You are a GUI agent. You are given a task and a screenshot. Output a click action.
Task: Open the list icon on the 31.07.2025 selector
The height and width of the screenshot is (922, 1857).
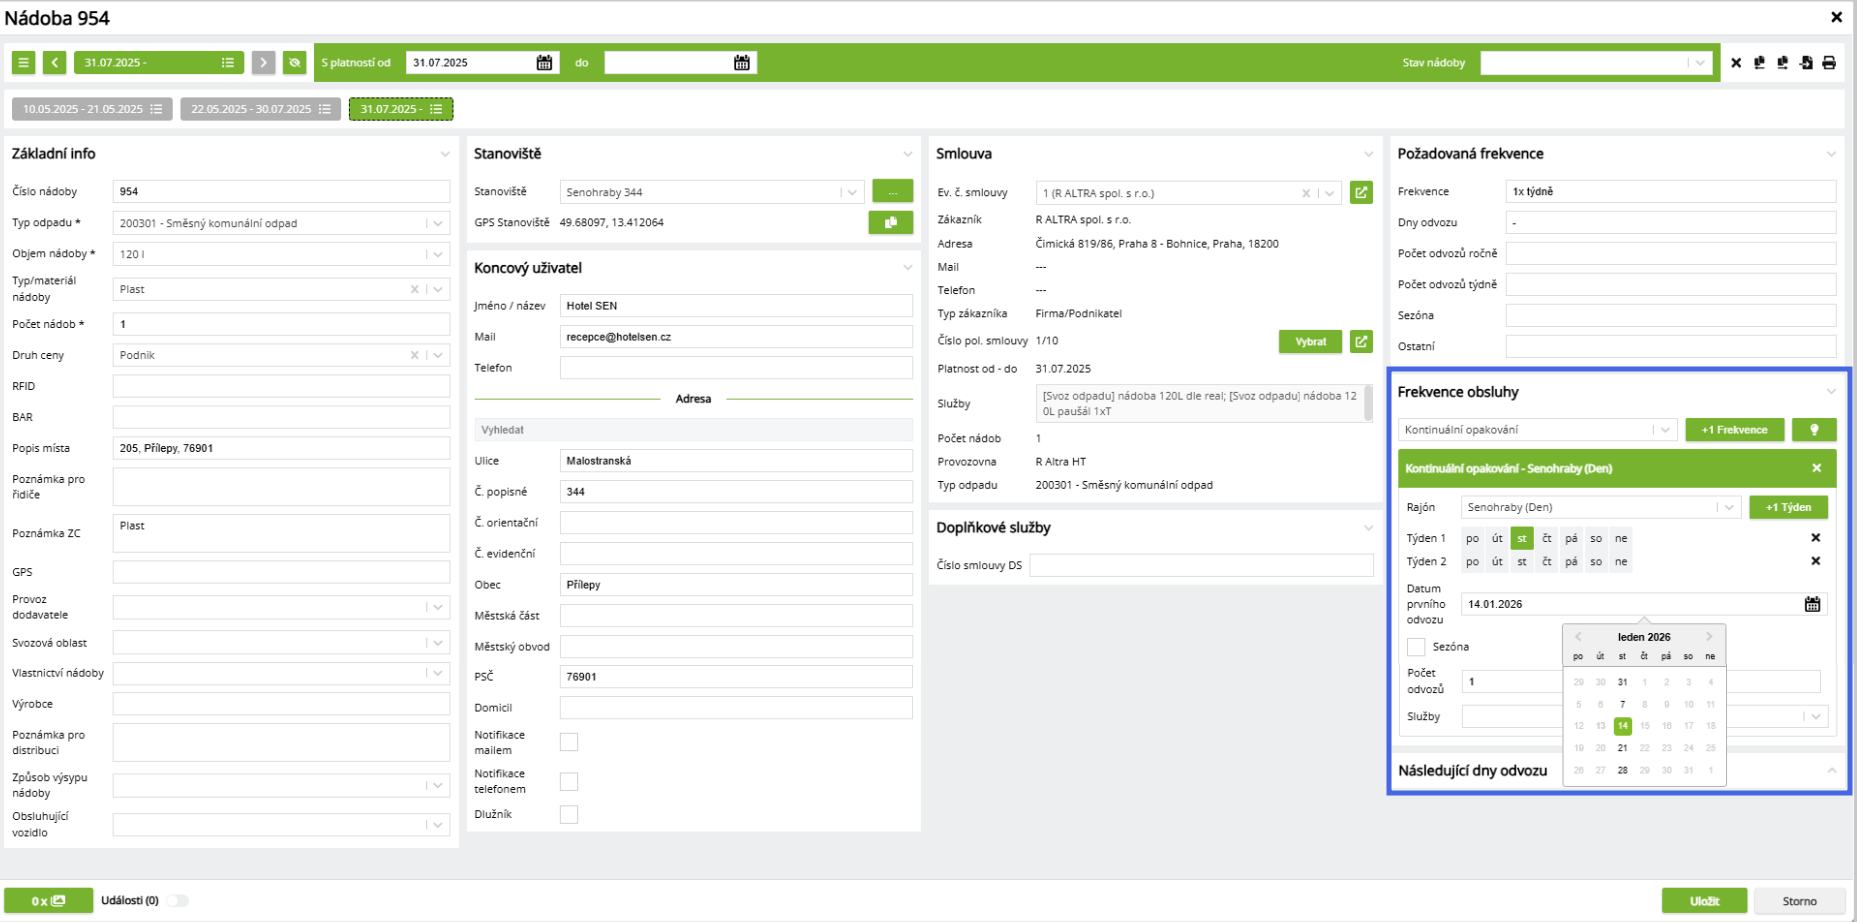(x=228, y=63)
